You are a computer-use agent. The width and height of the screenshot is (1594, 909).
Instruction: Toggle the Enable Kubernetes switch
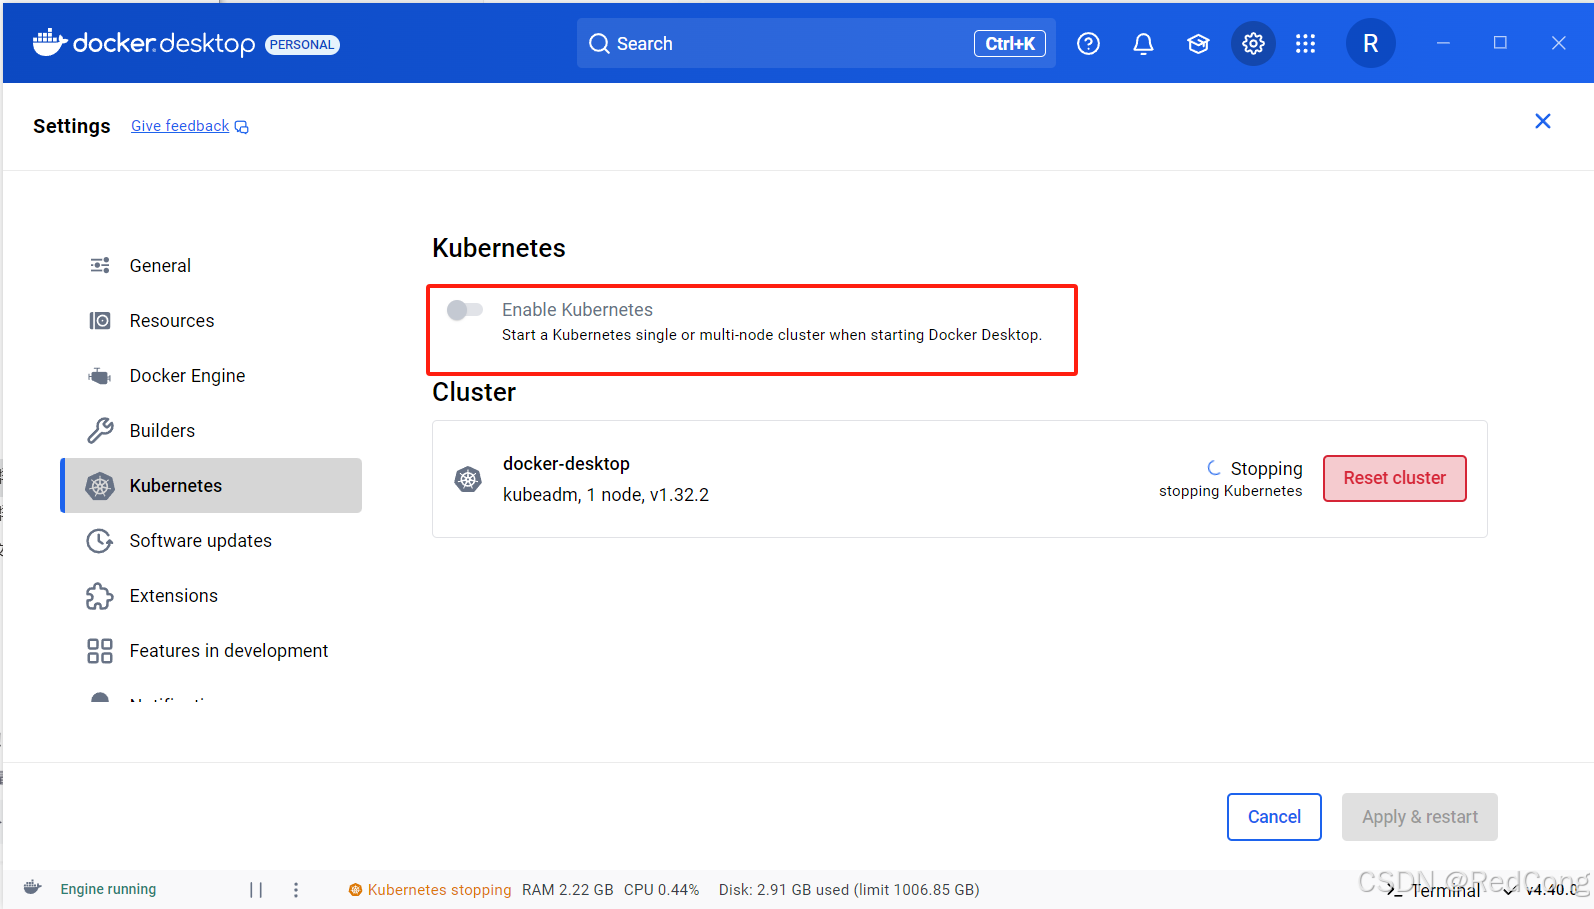465,310
